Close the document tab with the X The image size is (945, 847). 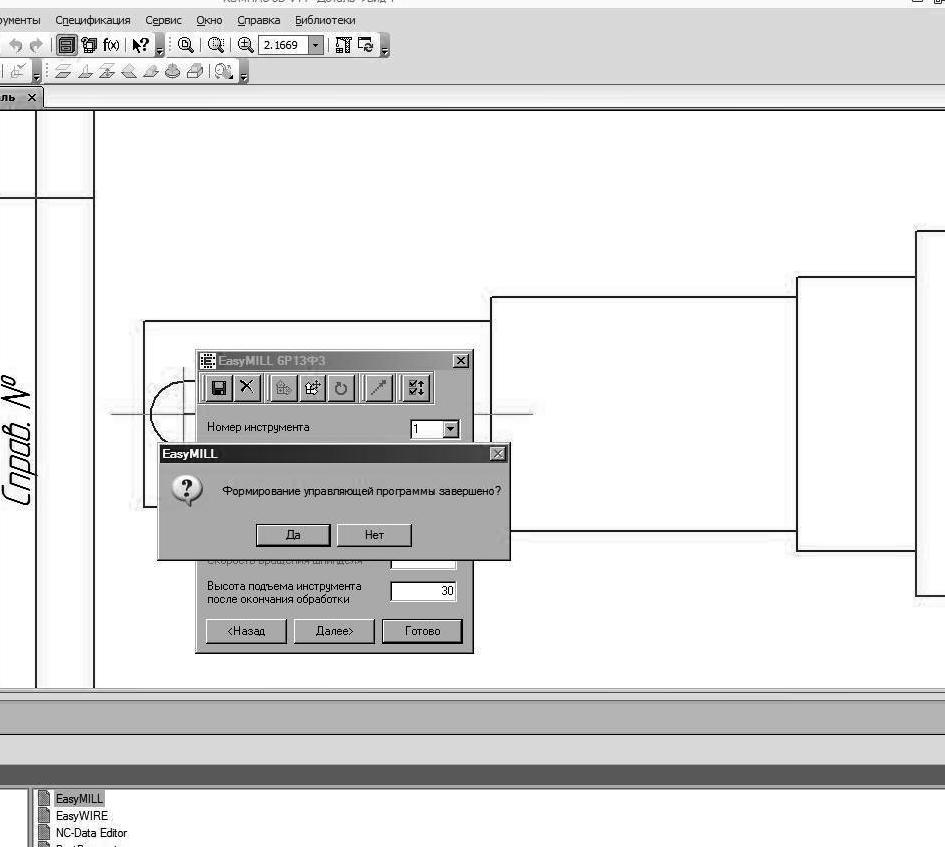point(32,97)
